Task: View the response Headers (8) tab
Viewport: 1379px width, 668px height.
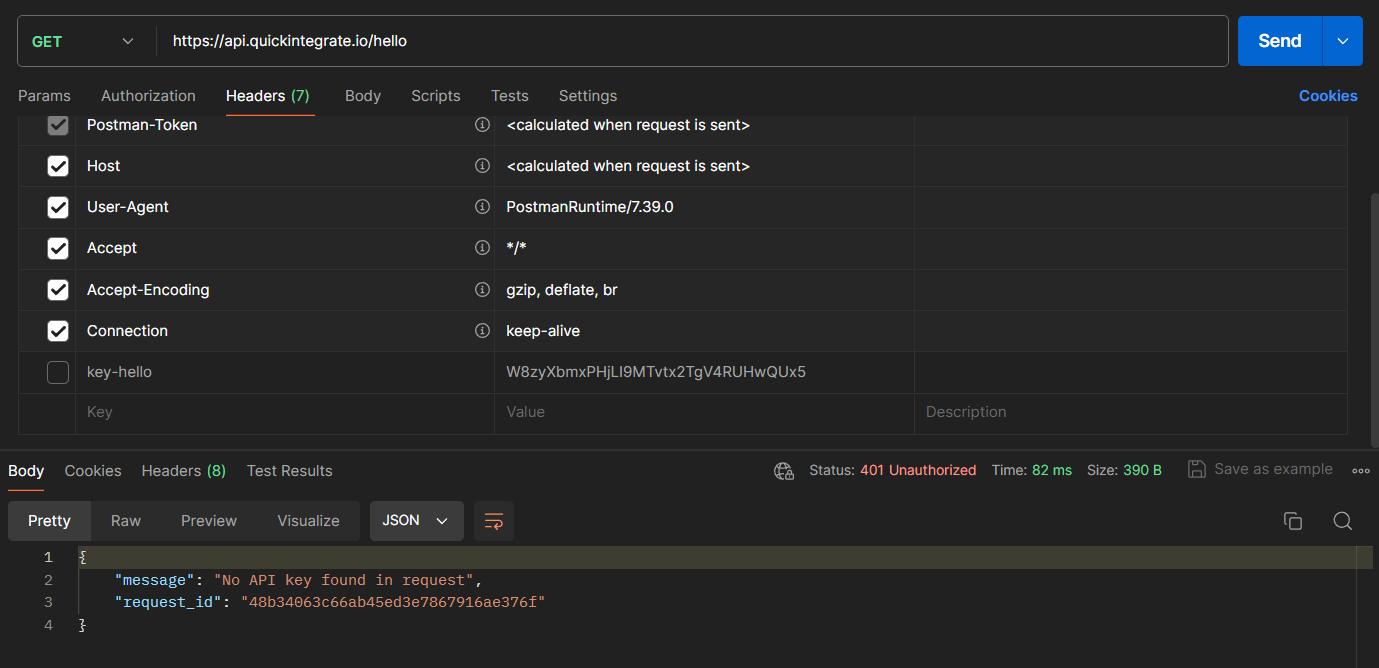Action: tap(184, 471)
